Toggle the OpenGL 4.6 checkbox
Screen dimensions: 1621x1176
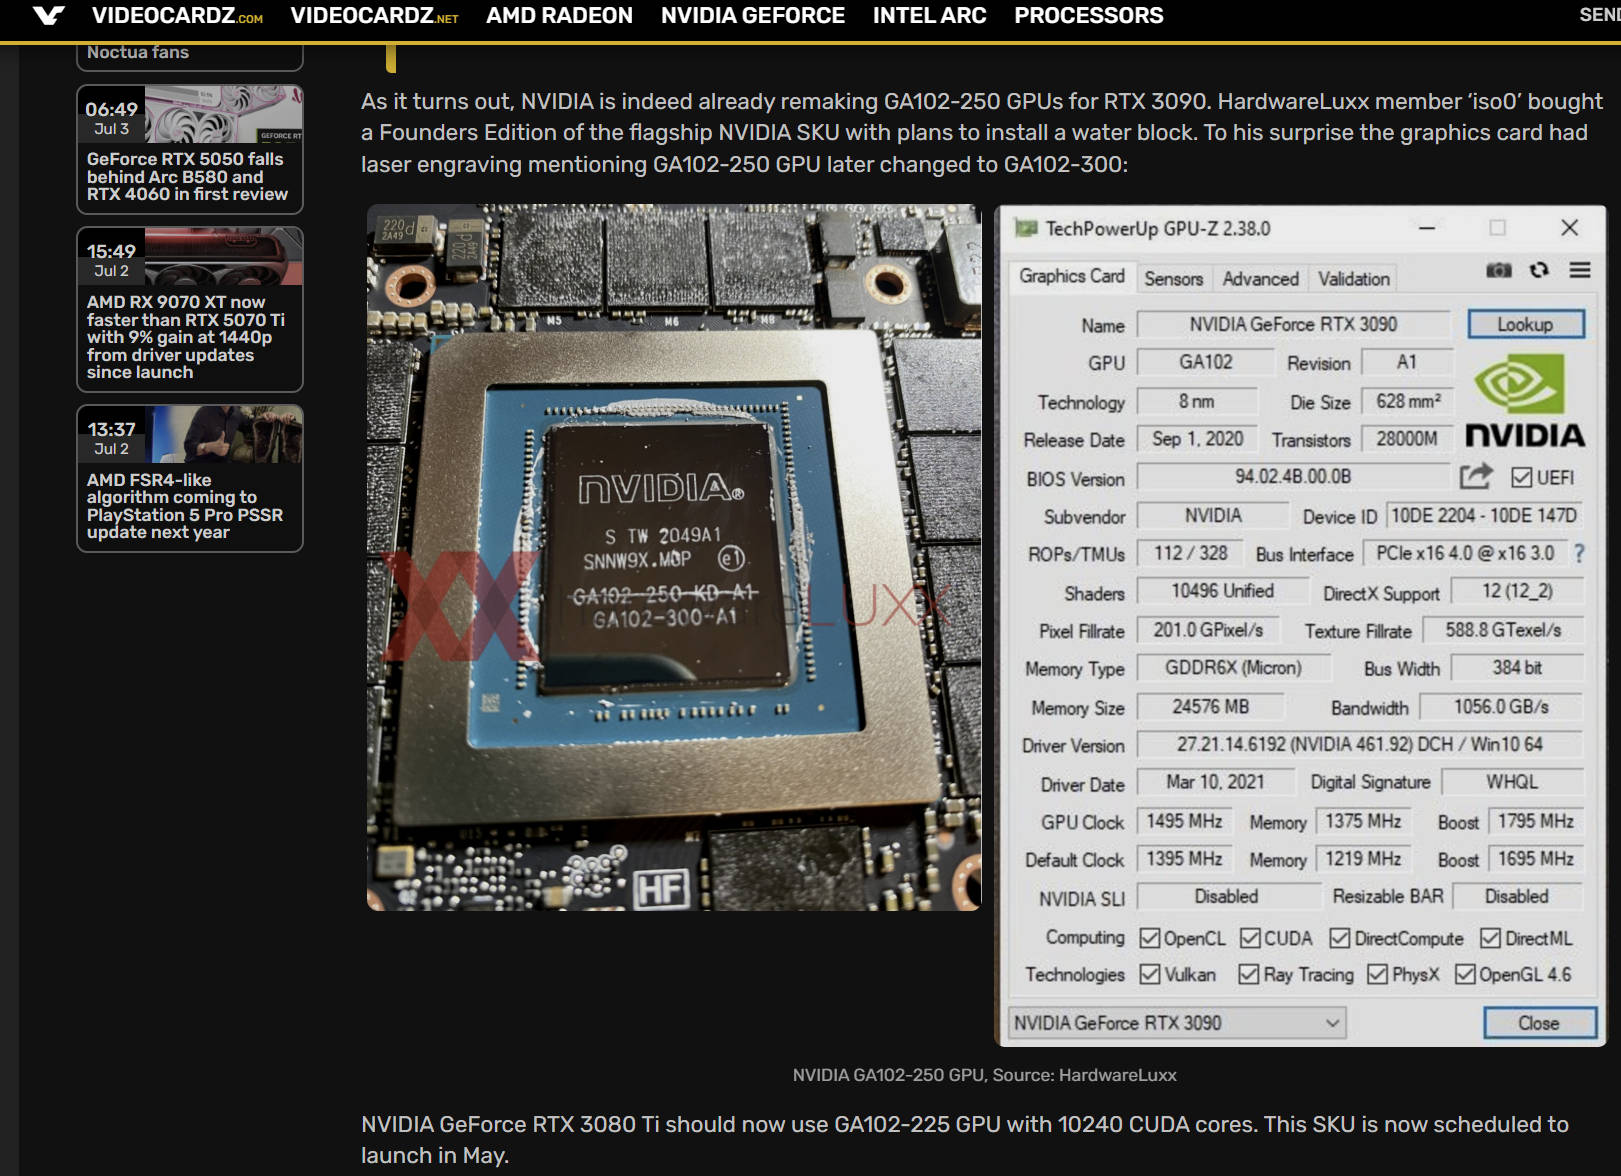(x=1465, y=974)
